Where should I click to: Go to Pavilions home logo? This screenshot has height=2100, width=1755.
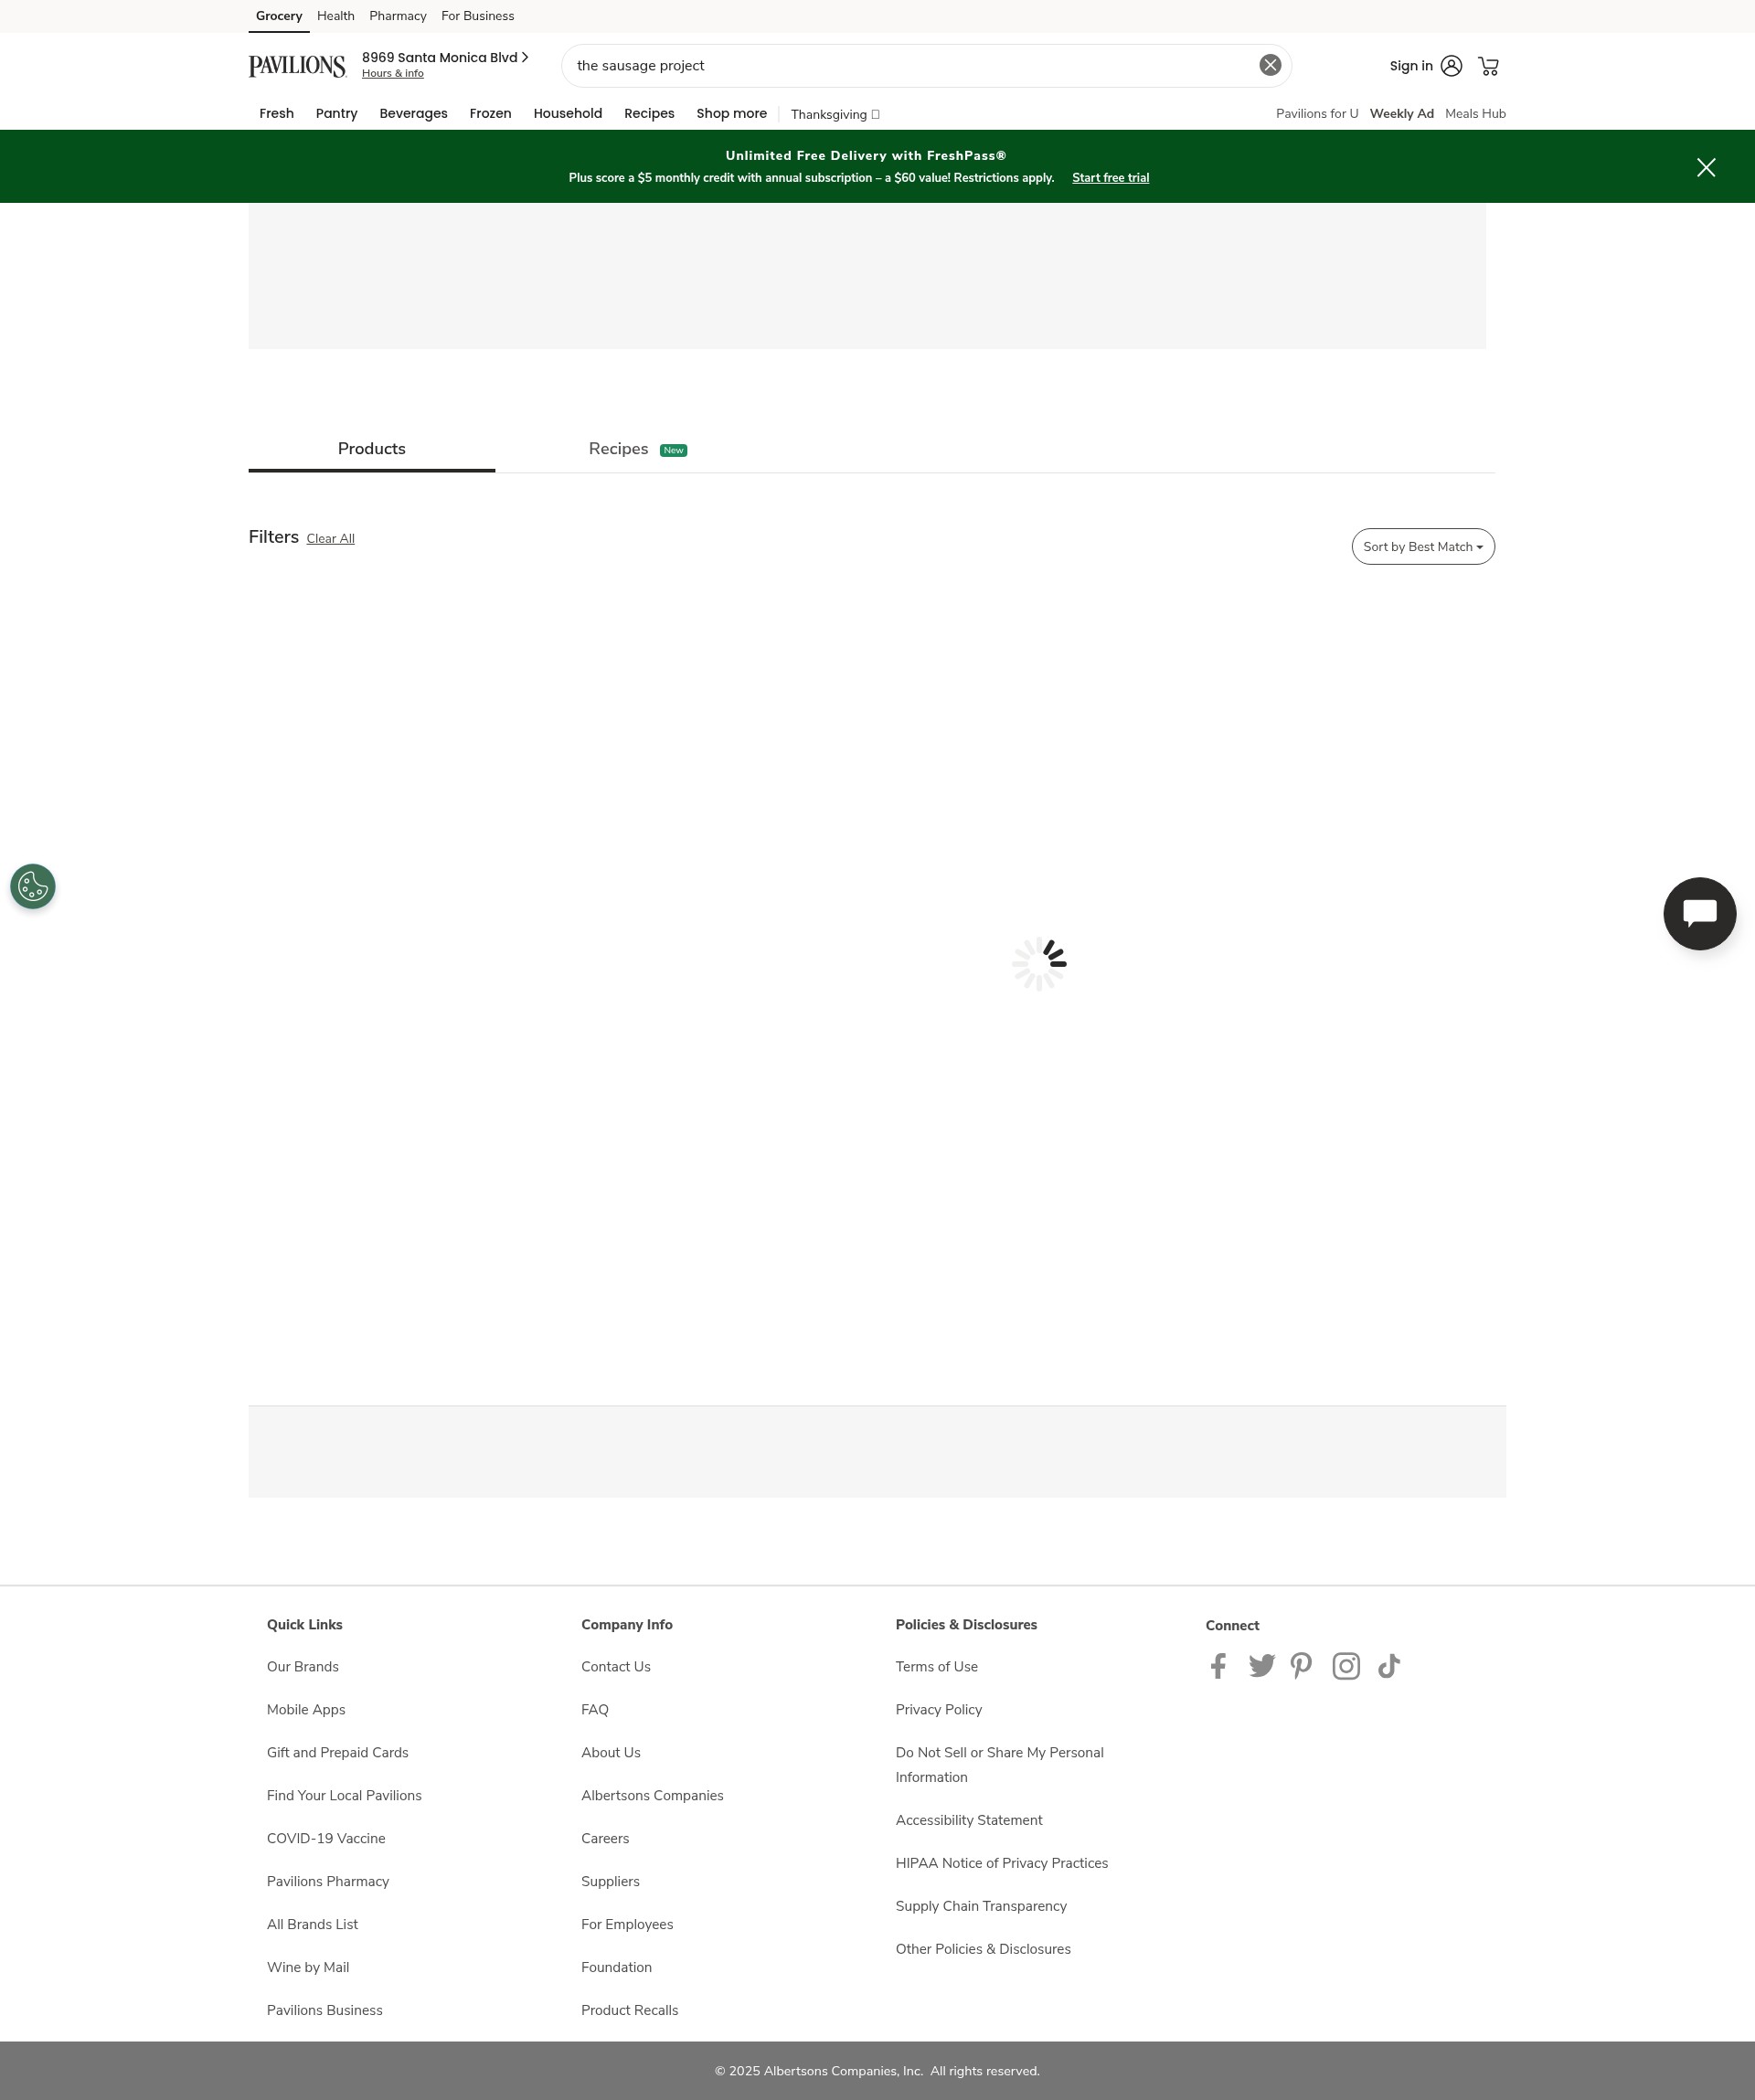pos(297,66)
